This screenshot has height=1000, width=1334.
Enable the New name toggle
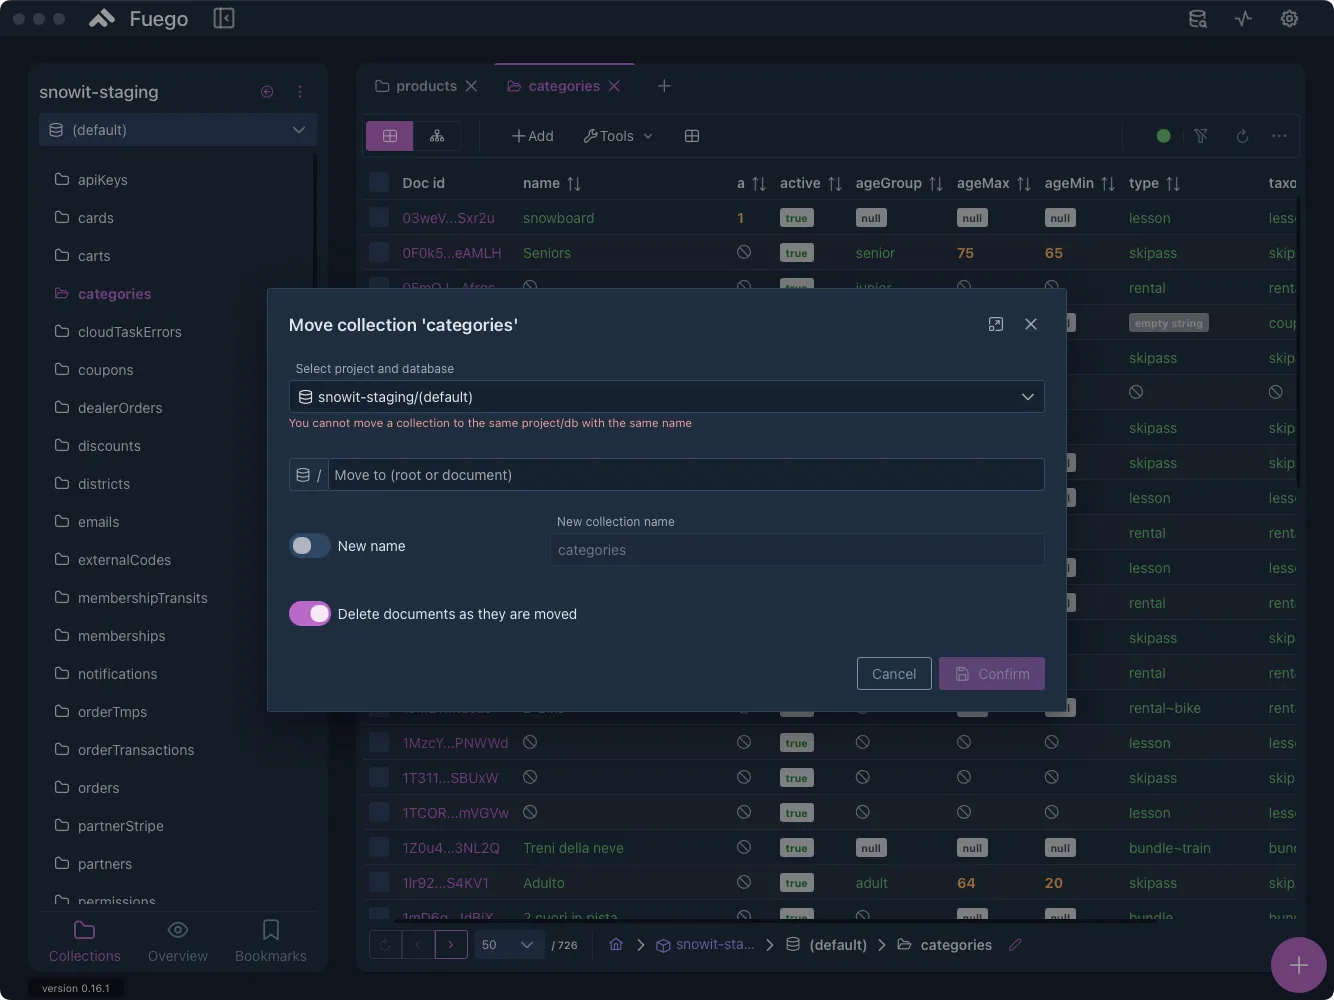[x=310, y=546]
